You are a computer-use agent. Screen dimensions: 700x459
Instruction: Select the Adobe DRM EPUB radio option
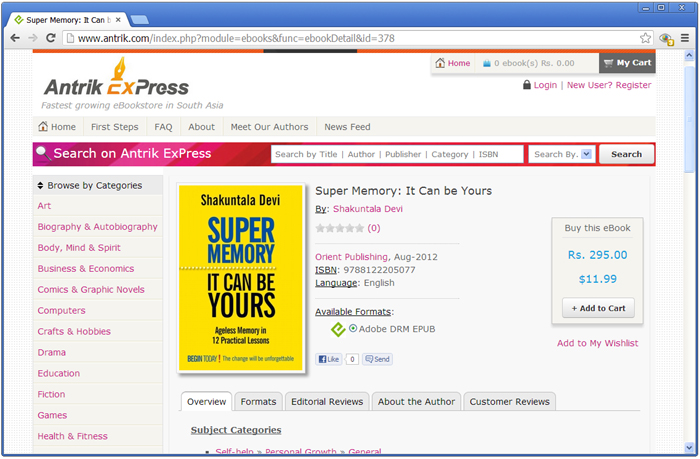click(353, 328)
